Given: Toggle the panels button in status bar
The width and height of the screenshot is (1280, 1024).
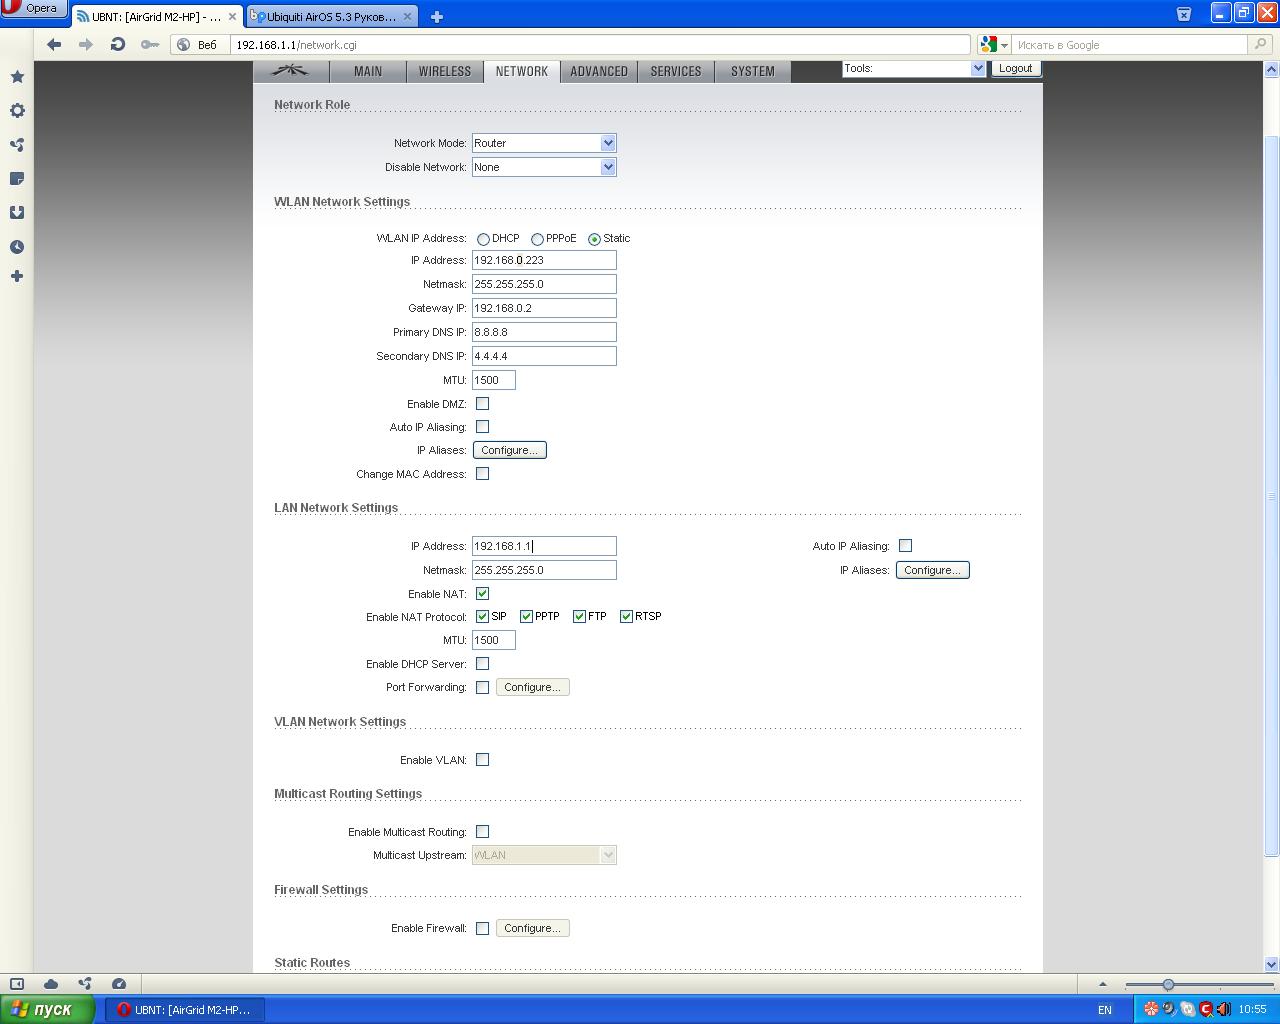Looking at the screenshot, I should click(17, 984).
